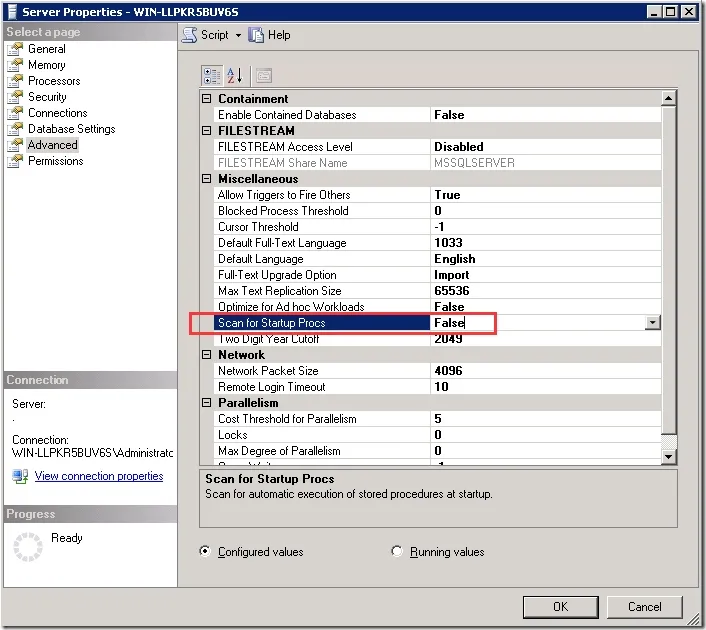Click the property grid scroll down arrow
This screenshot has height=630, width=706.
pyautogui.click(x=669, y=457)
